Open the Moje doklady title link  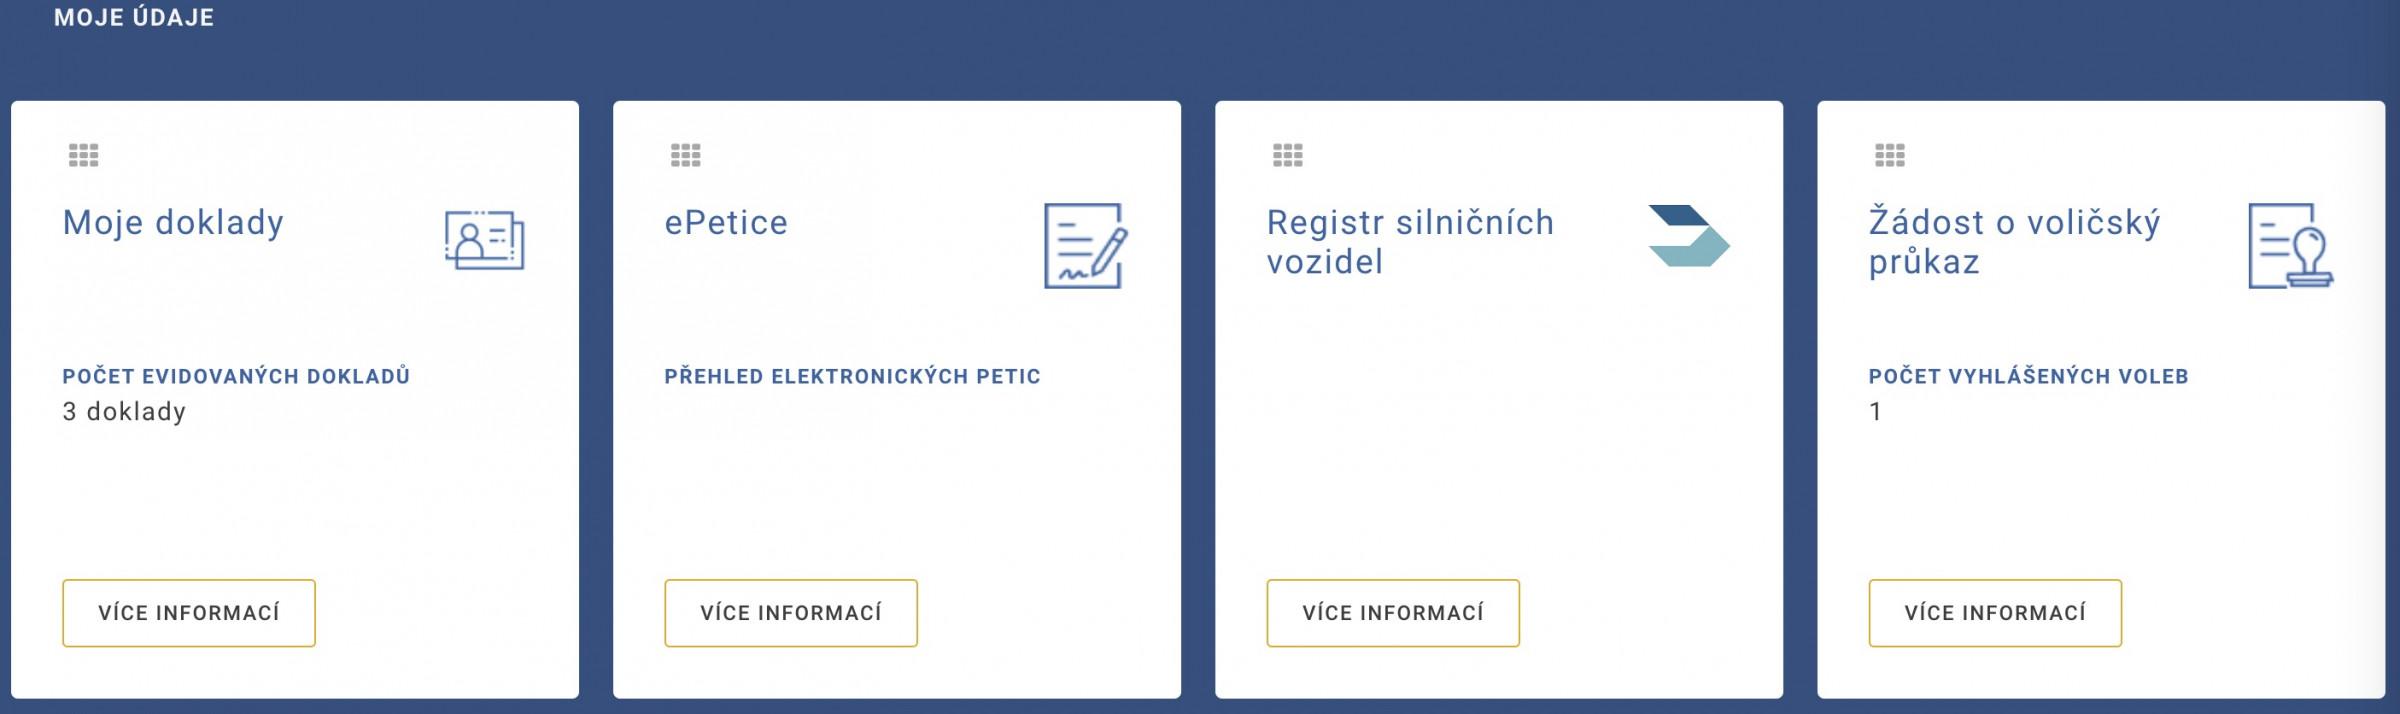click(x=173, y=223)
